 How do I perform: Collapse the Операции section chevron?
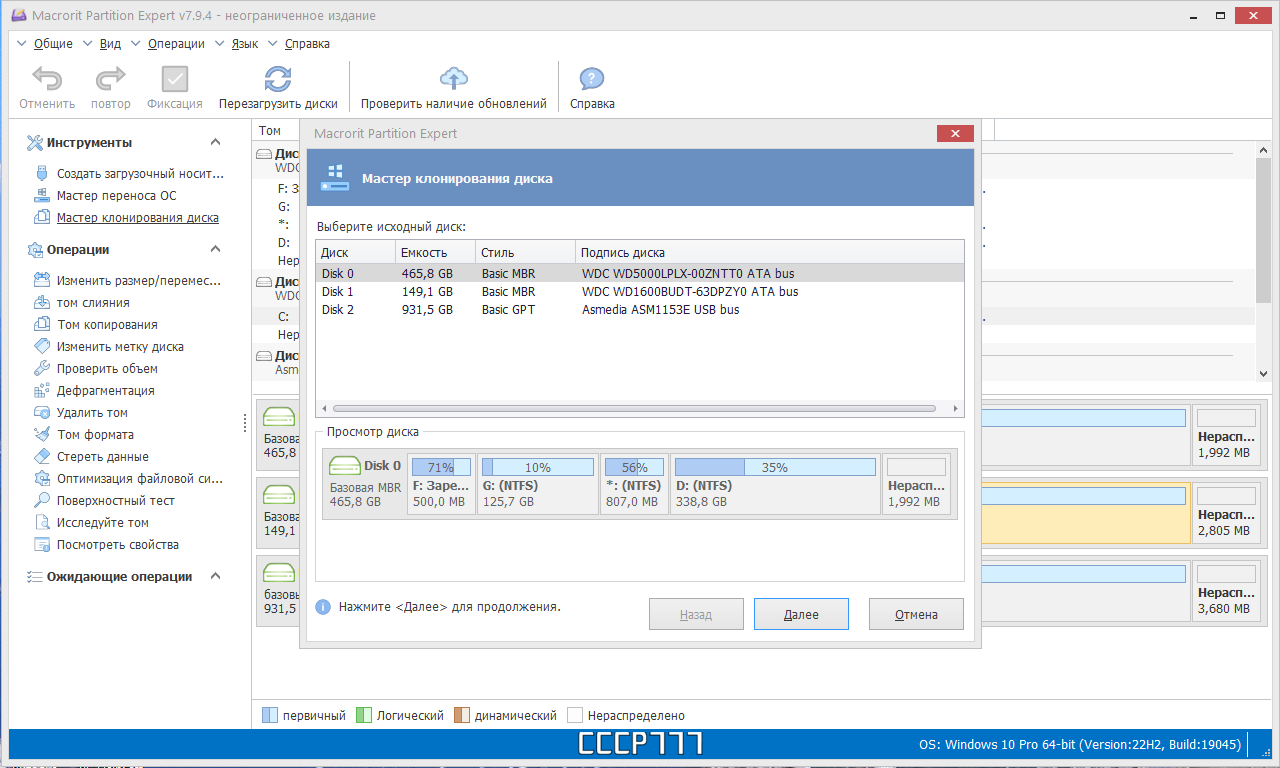(215, 250)
